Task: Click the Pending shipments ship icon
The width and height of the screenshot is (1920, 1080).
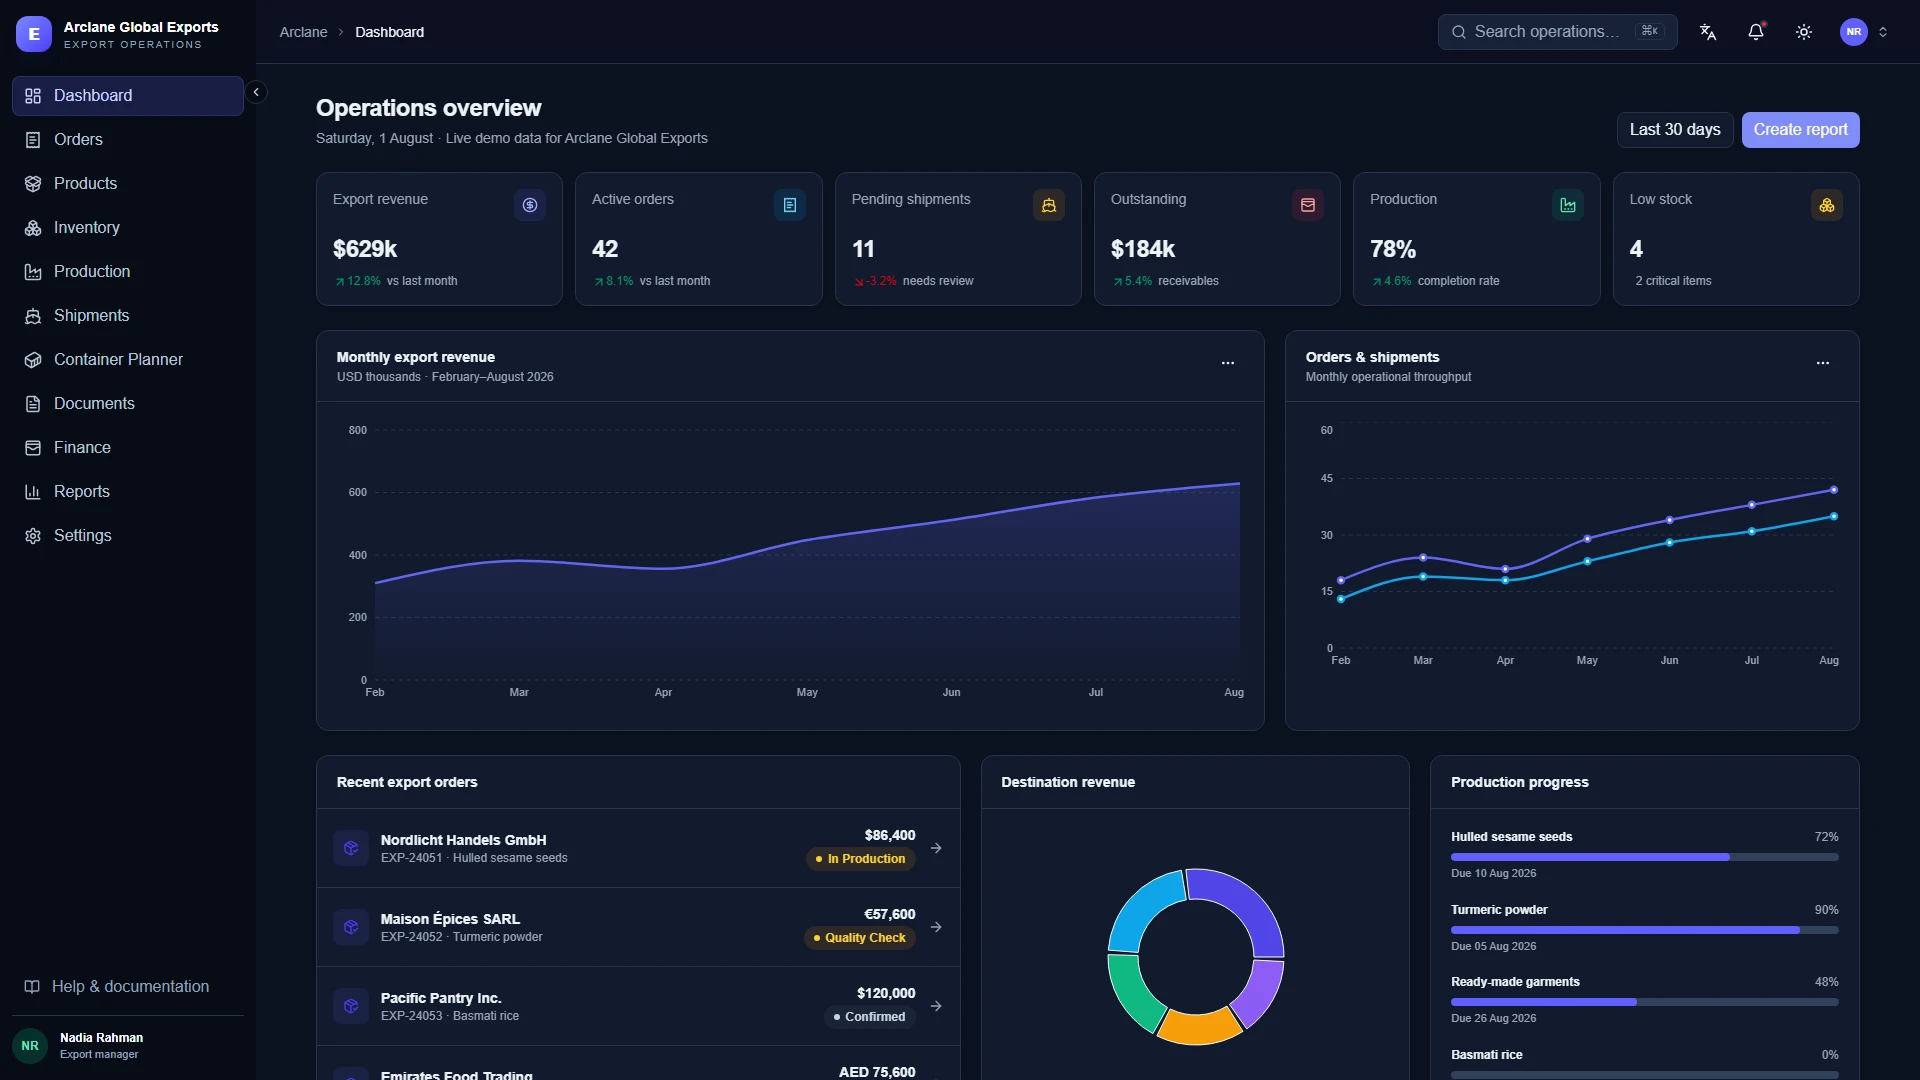Action: point(1049,205)
